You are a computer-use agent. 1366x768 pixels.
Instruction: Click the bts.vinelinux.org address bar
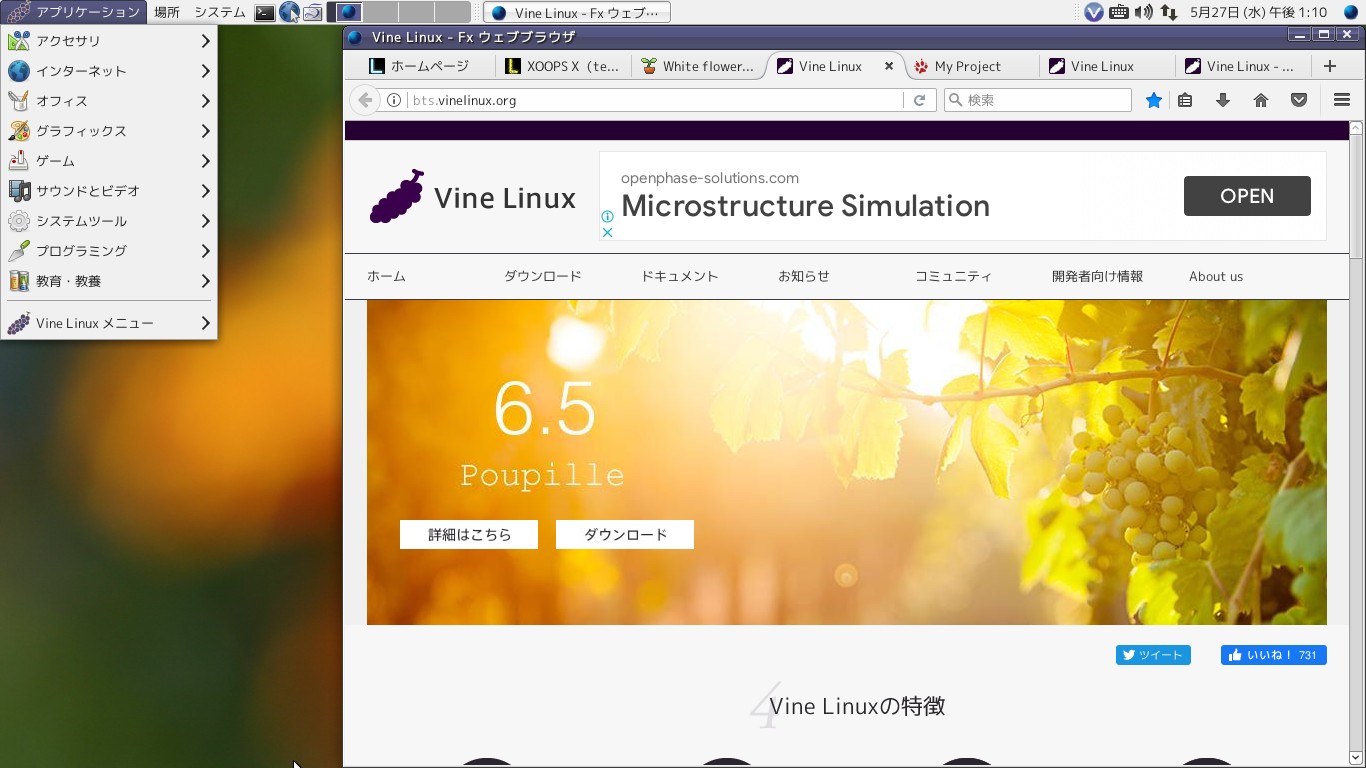click(654, 100)
